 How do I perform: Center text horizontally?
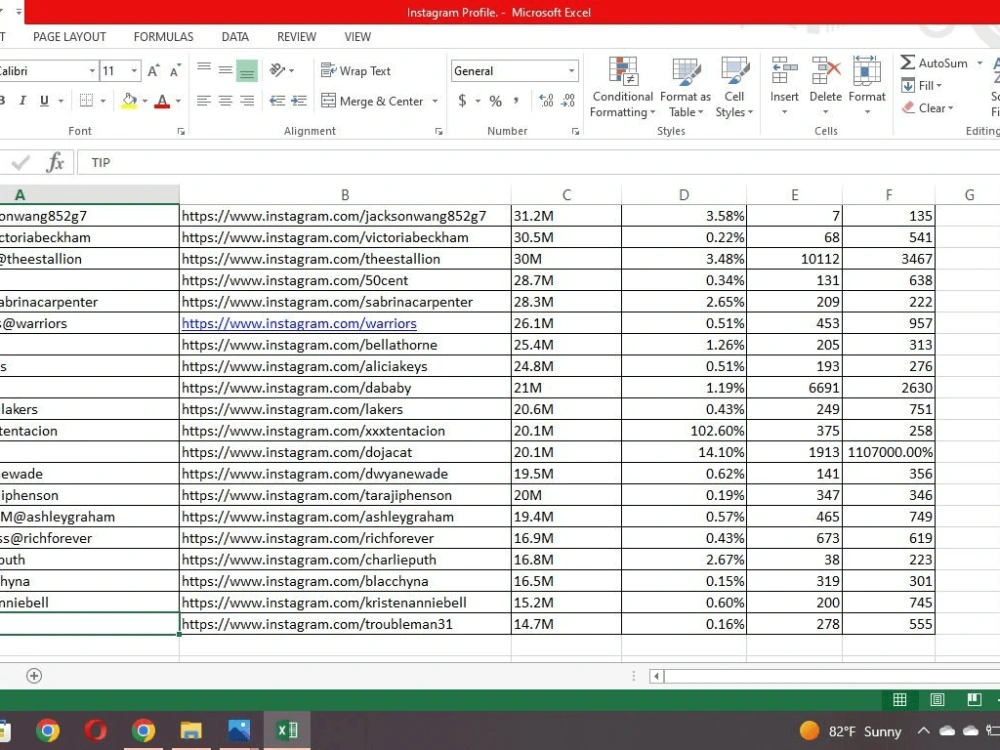pos(225,101)
